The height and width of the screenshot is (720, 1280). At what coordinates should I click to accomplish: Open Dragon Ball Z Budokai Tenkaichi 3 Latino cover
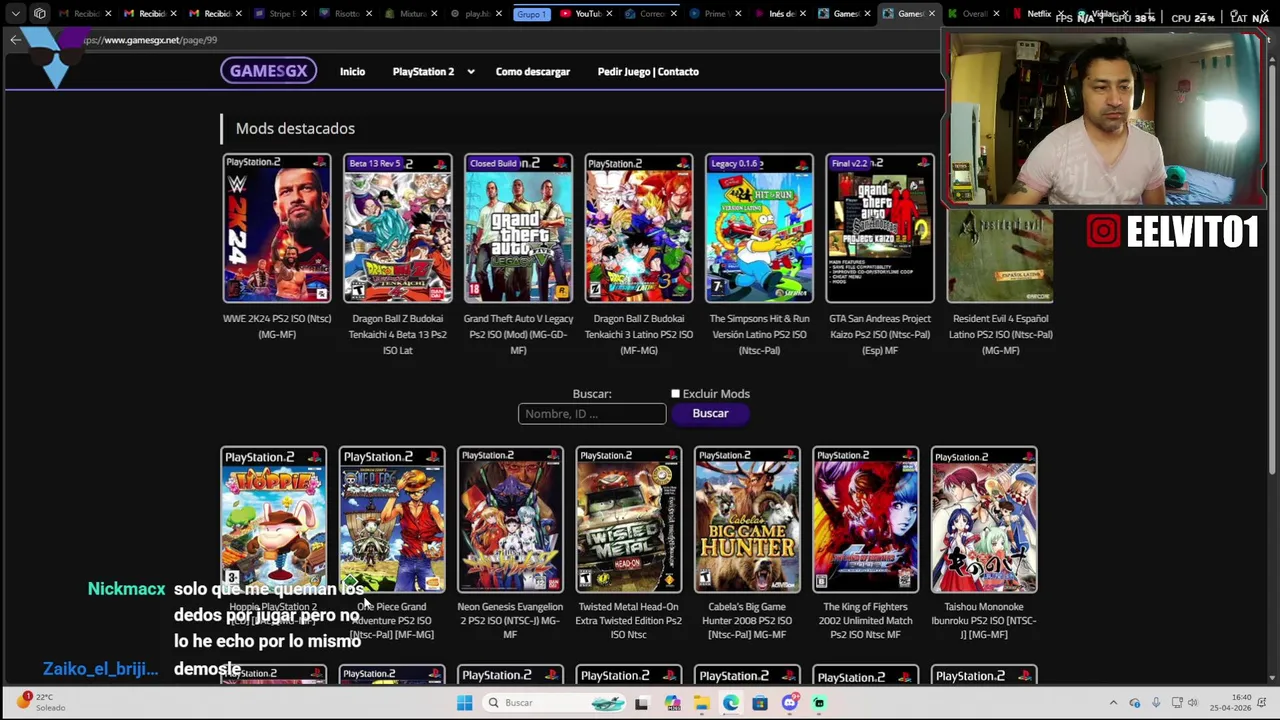639,228
